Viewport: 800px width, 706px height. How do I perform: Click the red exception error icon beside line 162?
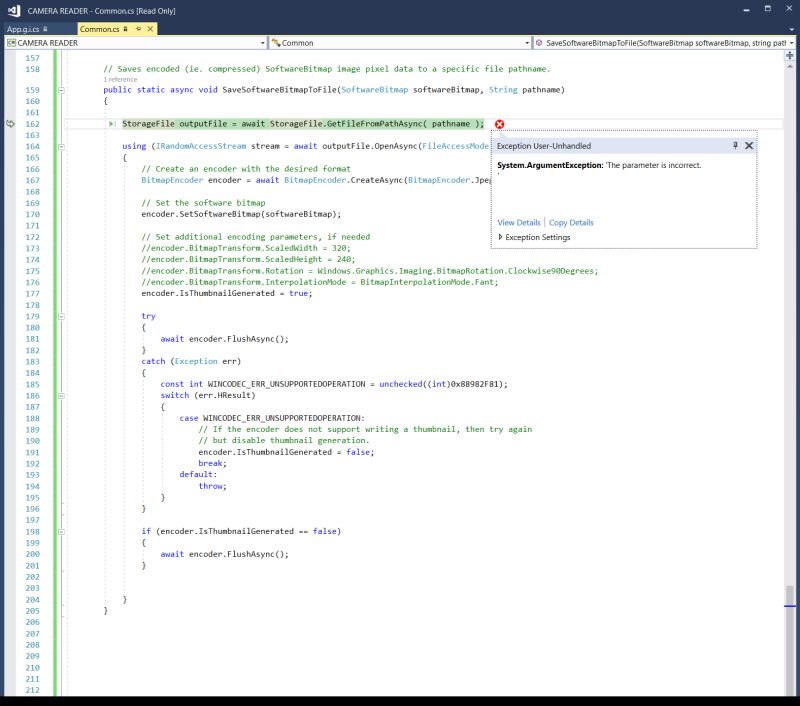click(x=497, y=123)
